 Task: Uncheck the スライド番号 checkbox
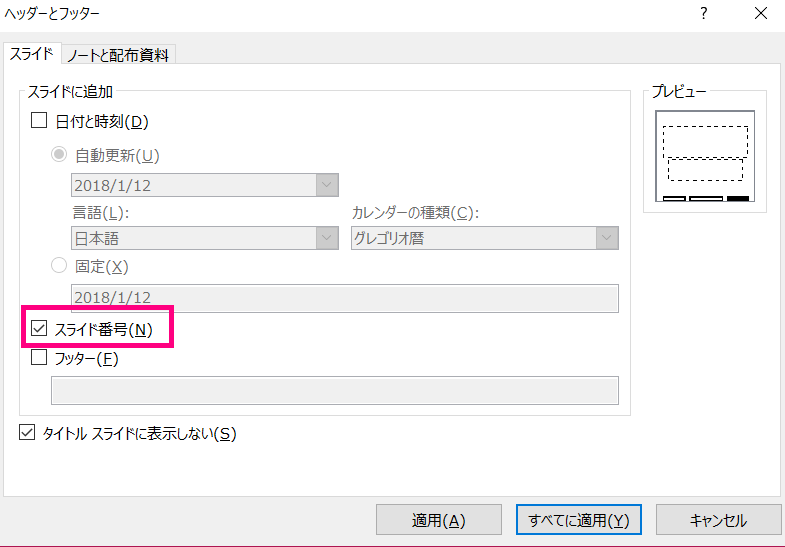click(39, 328)
